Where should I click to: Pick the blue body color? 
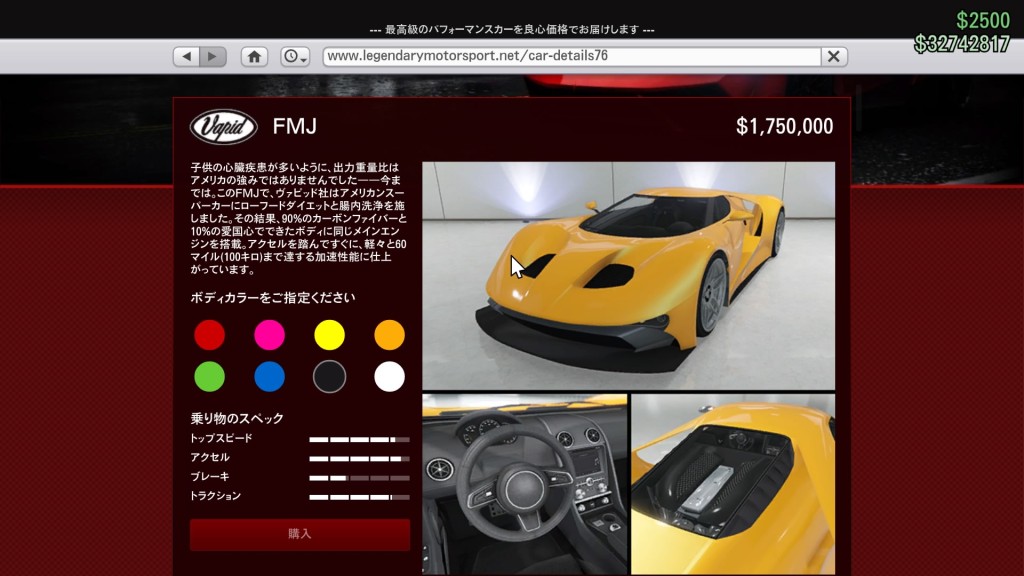(x=269, y=377)
